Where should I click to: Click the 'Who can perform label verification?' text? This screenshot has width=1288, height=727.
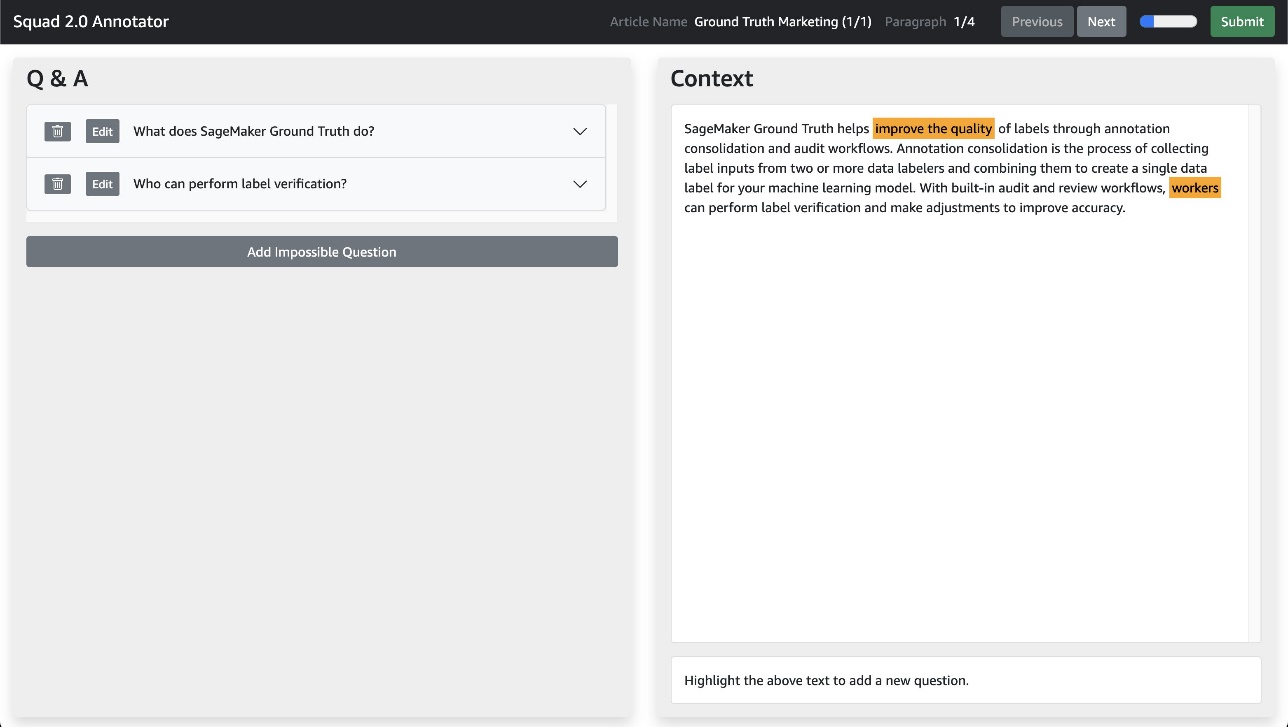tap(240, 184)
